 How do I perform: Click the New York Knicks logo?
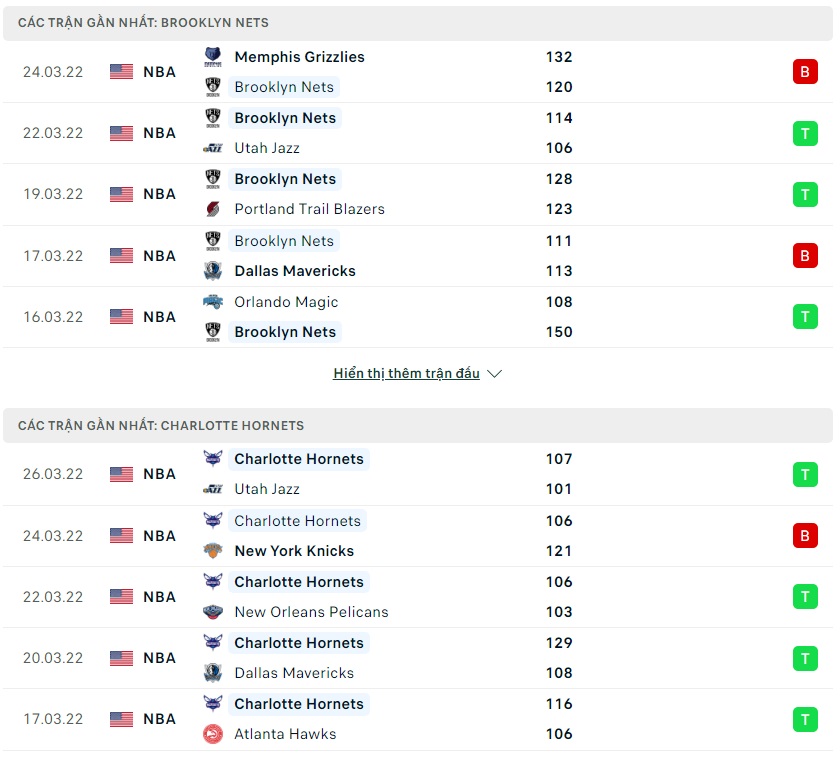(x=213, y=551)
